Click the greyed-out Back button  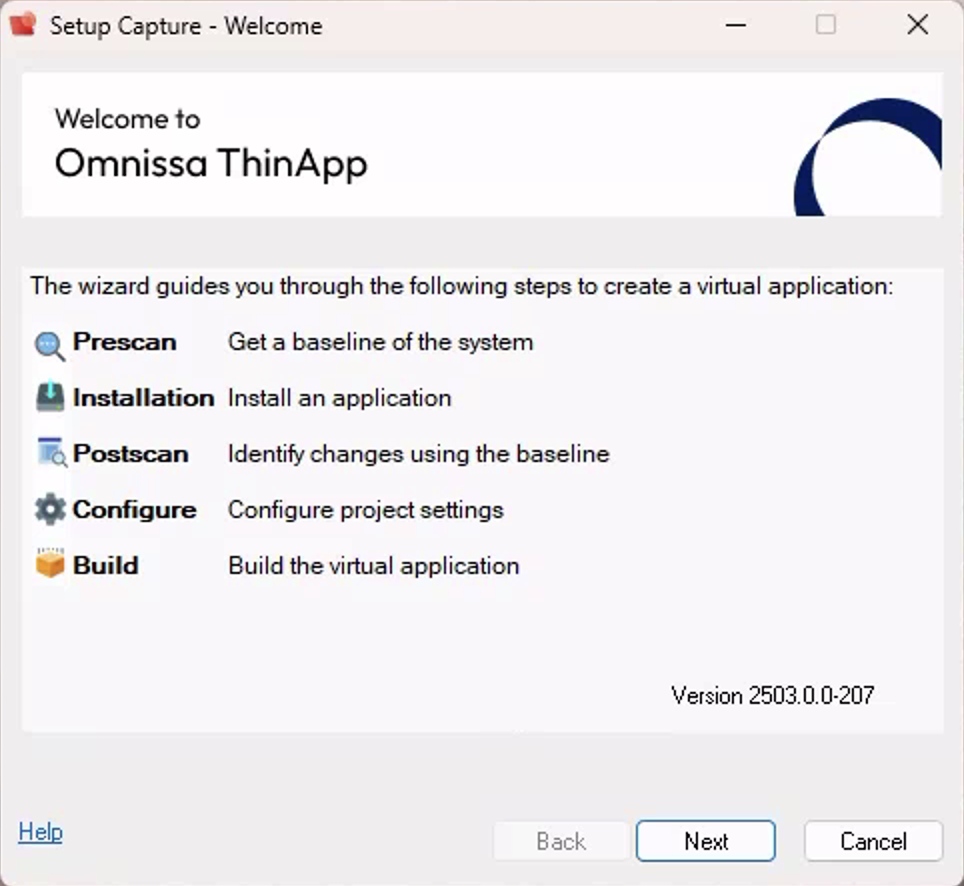(561, 841)
